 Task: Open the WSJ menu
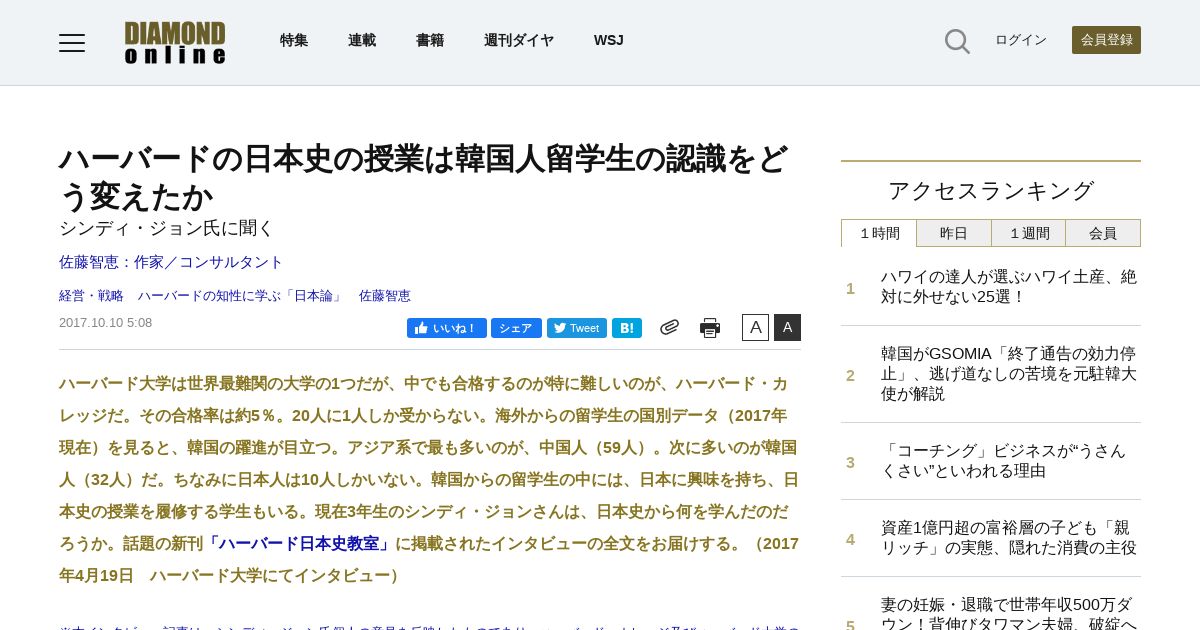[609, 40]
